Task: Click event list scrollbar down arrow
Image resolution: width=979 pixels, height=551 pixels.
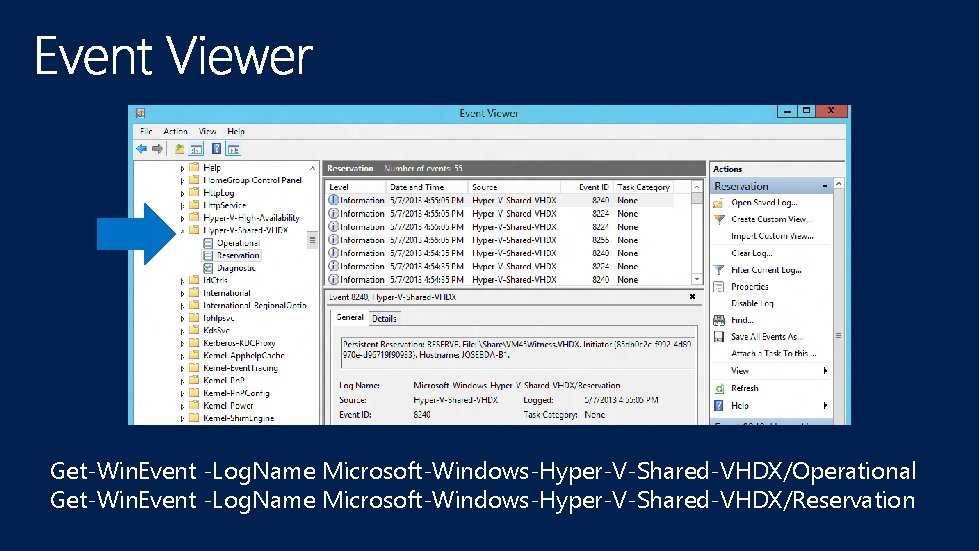Action: 697,279
